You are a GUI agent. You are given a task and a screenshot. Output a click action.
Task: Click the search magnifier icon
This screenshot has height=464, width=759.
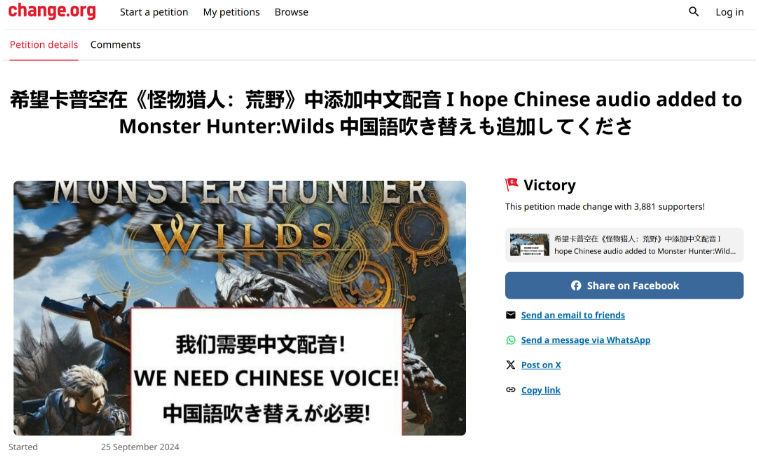(x=693, y=12)
